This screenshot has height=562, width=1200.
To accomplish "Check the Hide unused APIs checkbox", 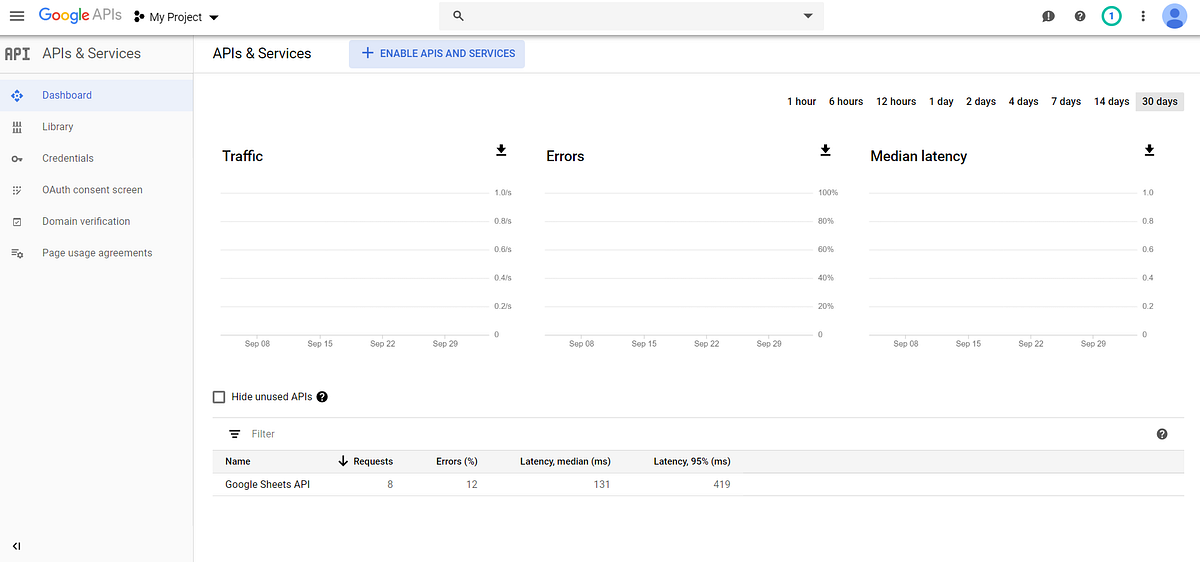I will tap(219, 397).
